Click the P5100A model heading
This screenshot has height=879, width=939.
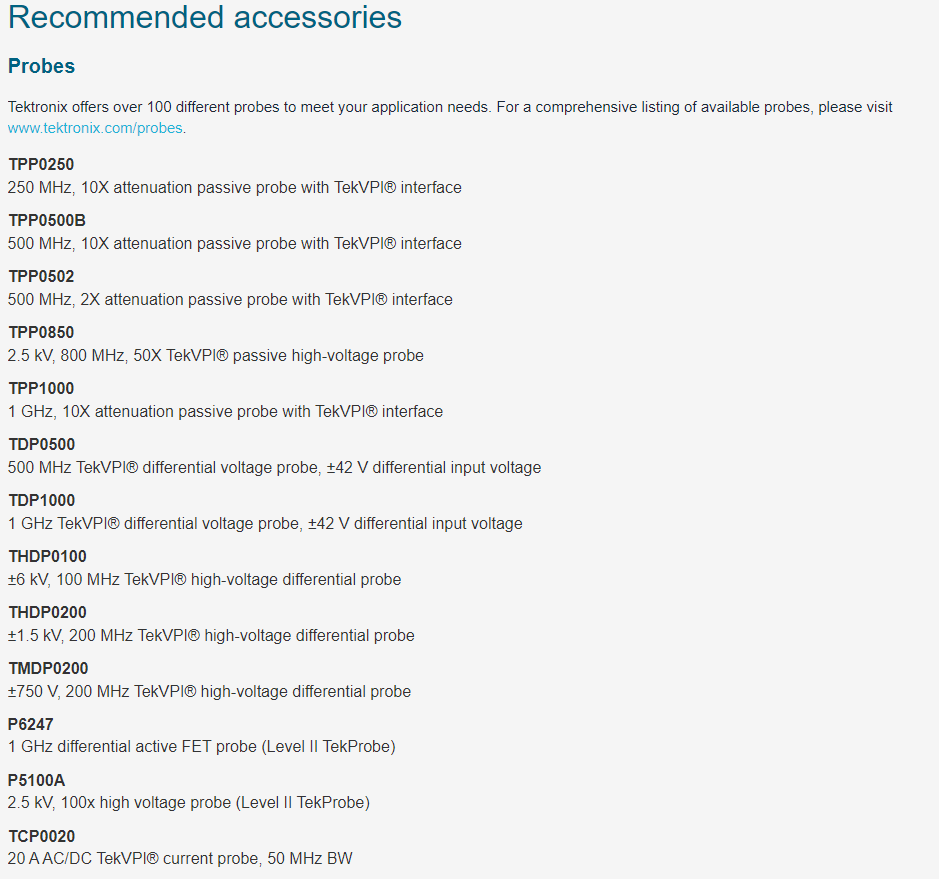[x=37, y=780]
